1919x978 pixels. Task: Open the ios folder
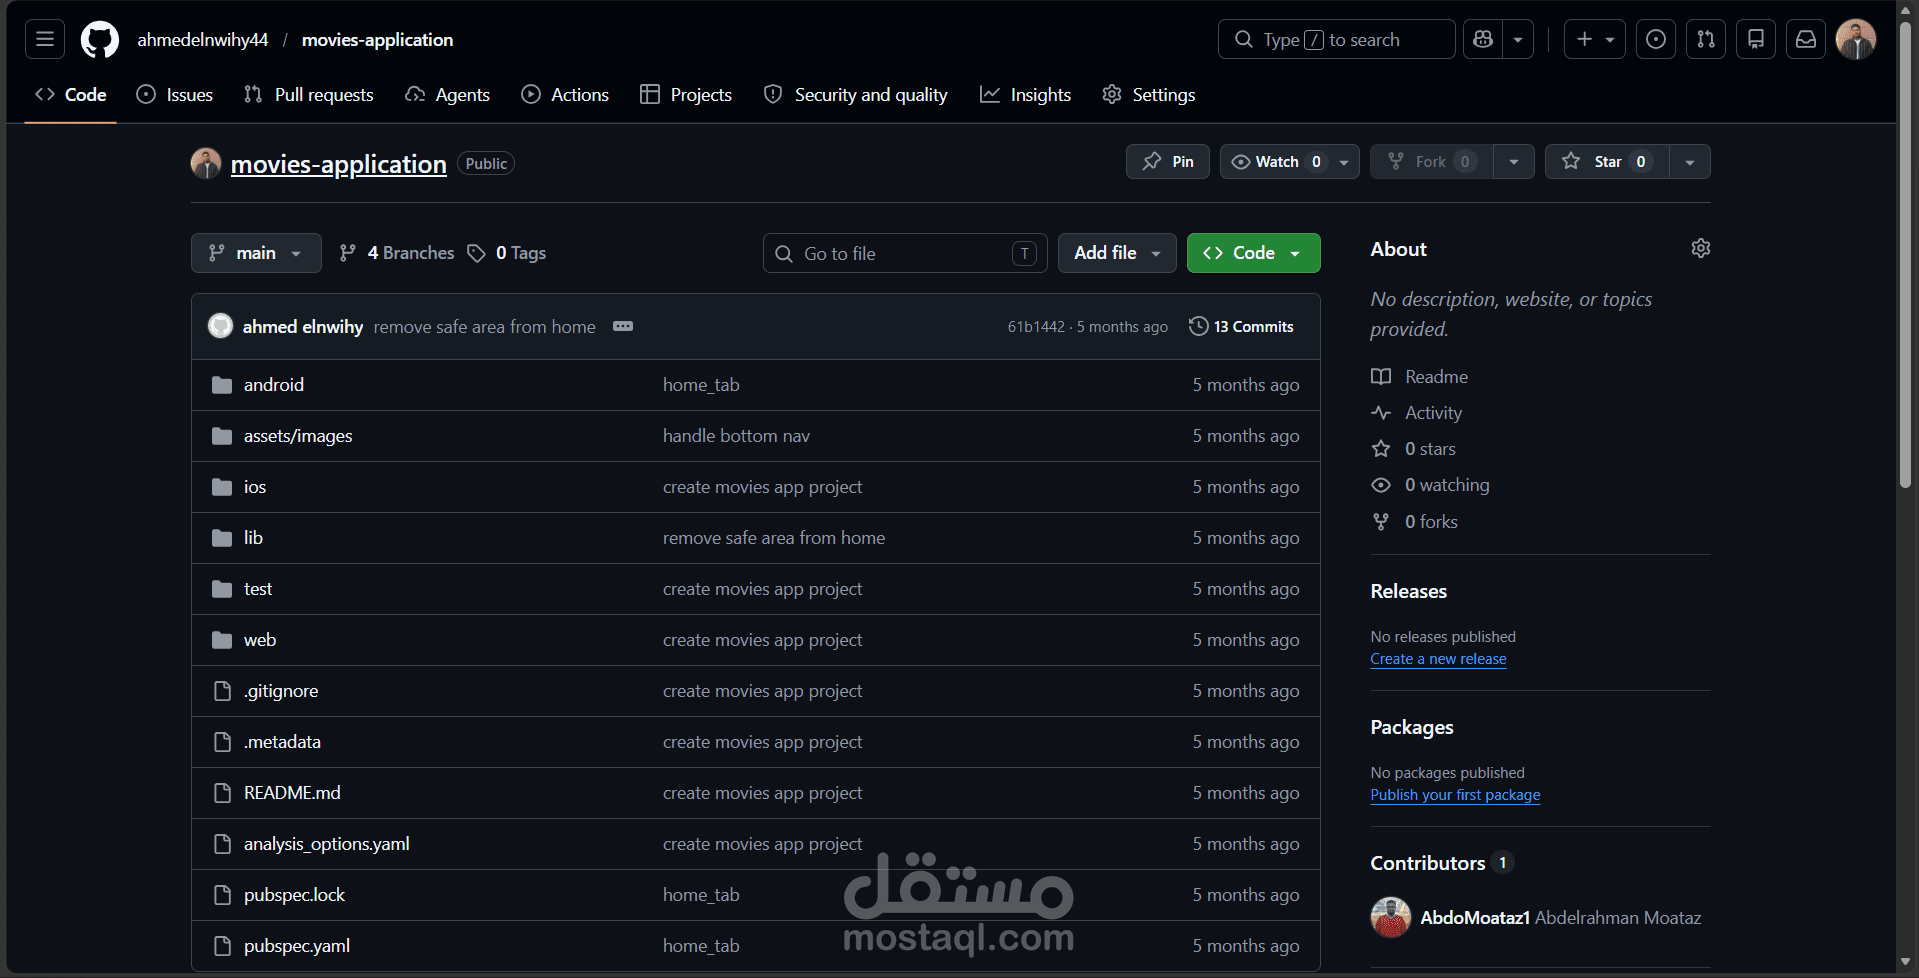point(255,487)
